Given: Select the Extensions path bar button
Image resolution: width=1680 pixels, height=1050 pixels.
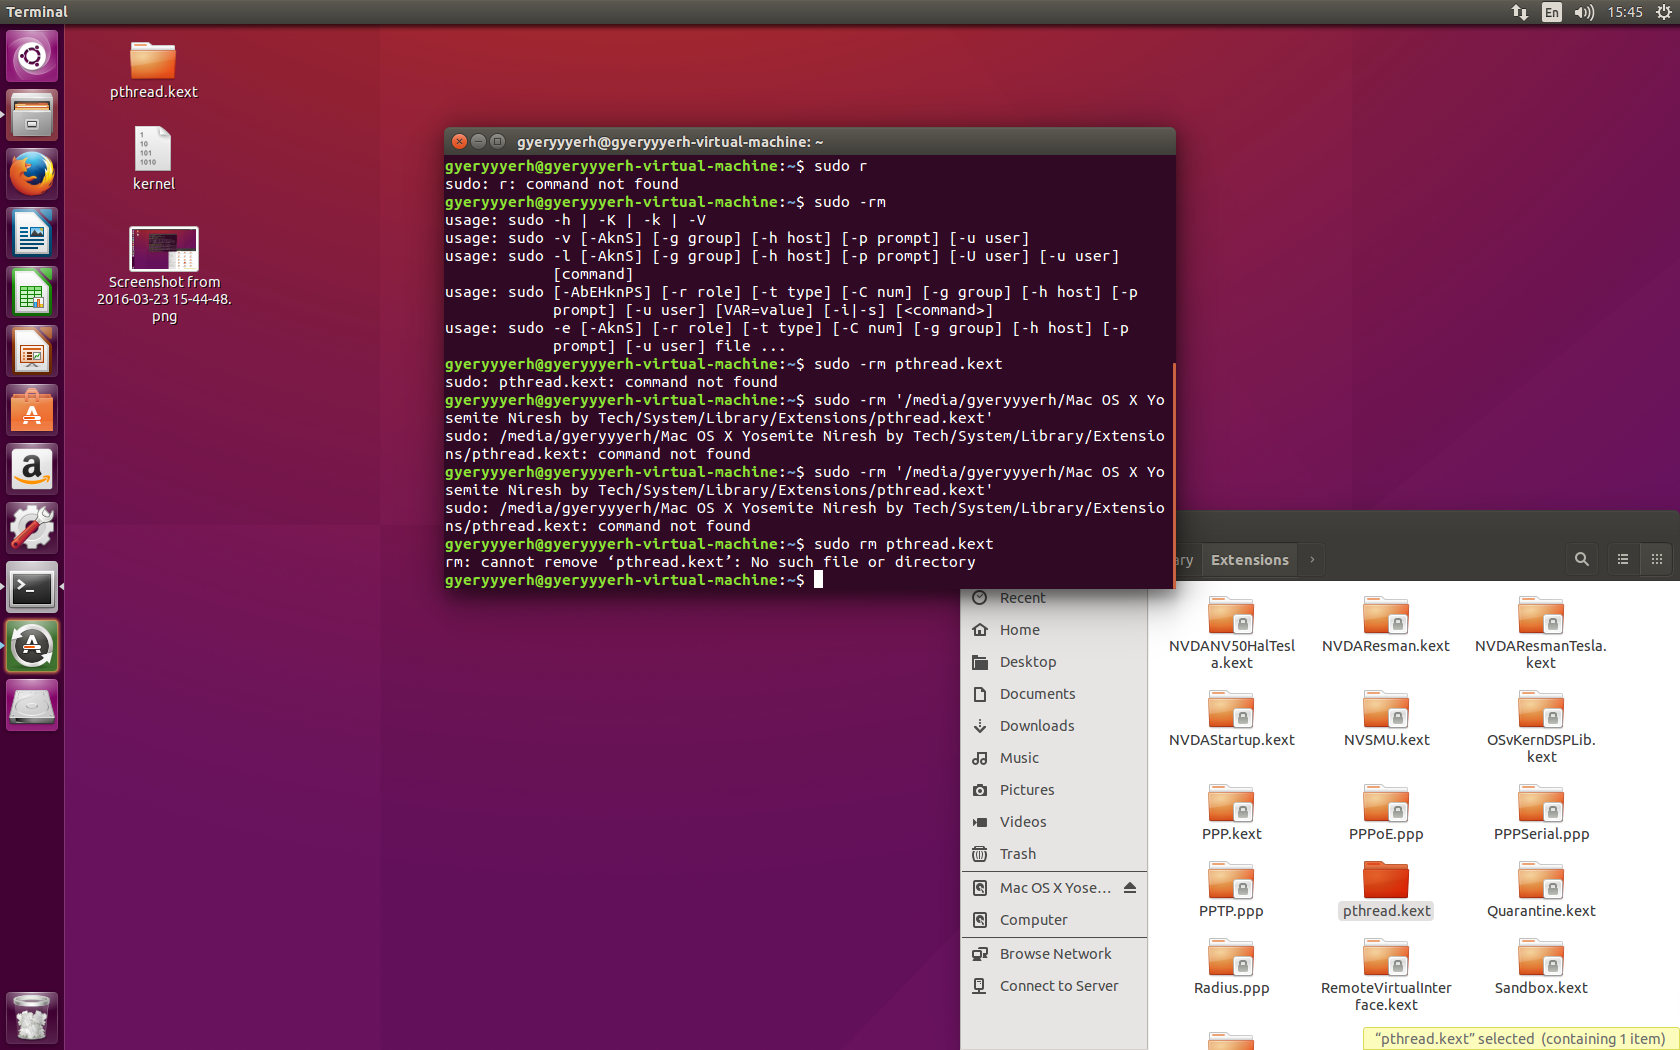Looking at the screenshot, I should [x=1249, y=560].
